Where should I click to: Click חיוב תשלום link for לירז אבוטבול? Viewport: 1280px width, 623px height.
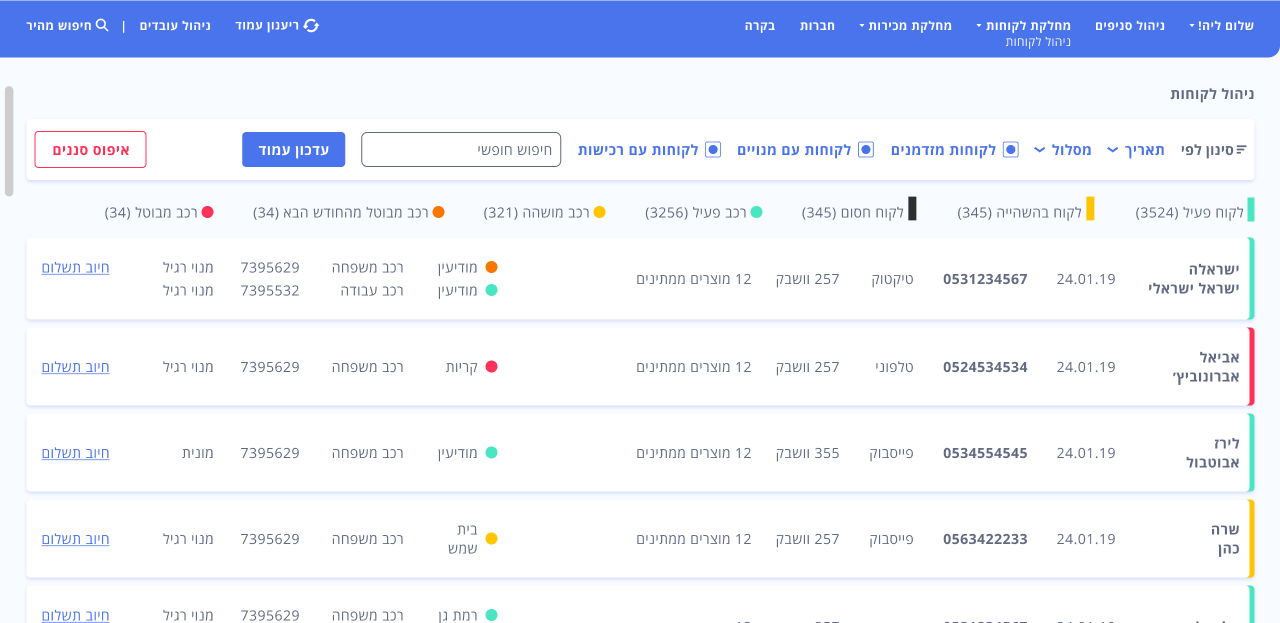(76, 453)
